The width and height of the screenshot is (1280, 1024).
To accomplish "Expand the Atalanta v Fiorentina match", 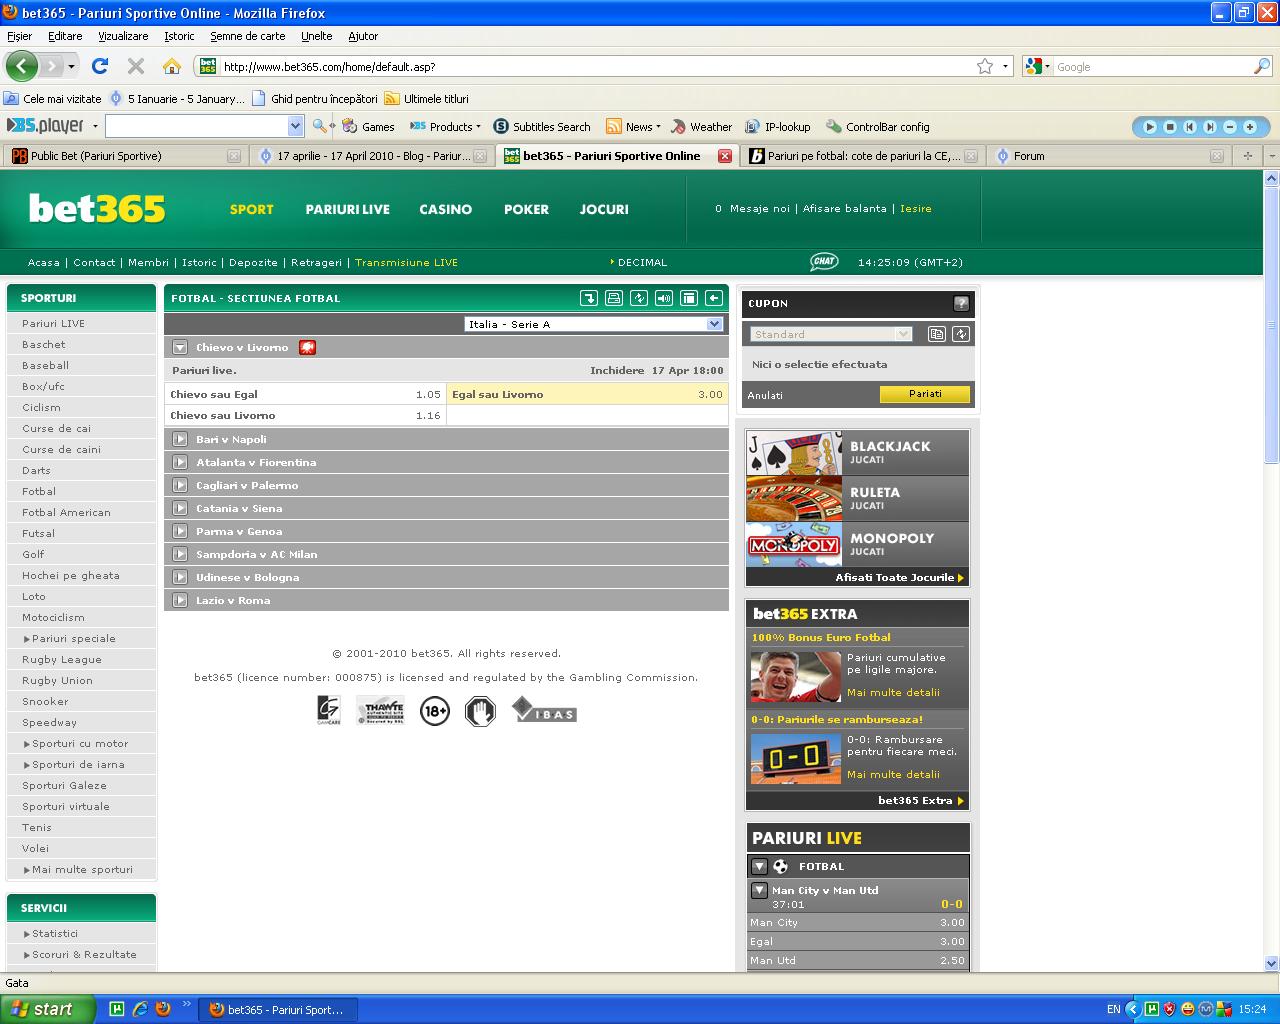I will pyautogui.click(x=180, y=462).
